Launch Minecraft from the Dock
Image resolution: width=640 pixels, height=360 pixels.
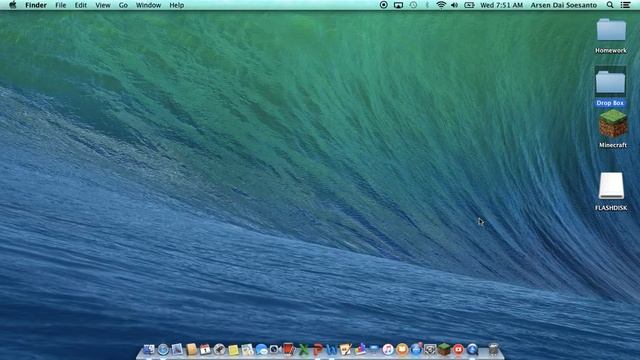coord(444,349)
